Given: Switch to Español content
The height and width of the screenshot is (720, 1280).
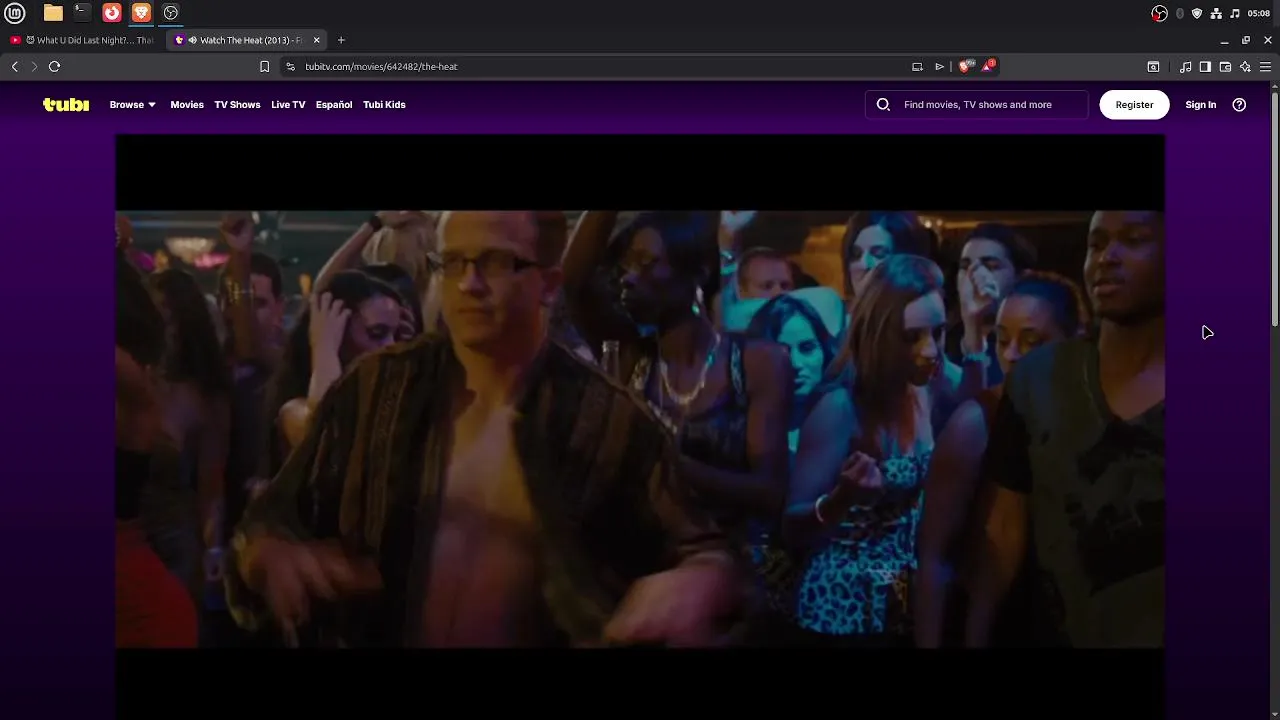Looking at the screenshot, I should (x=334, y=104).
